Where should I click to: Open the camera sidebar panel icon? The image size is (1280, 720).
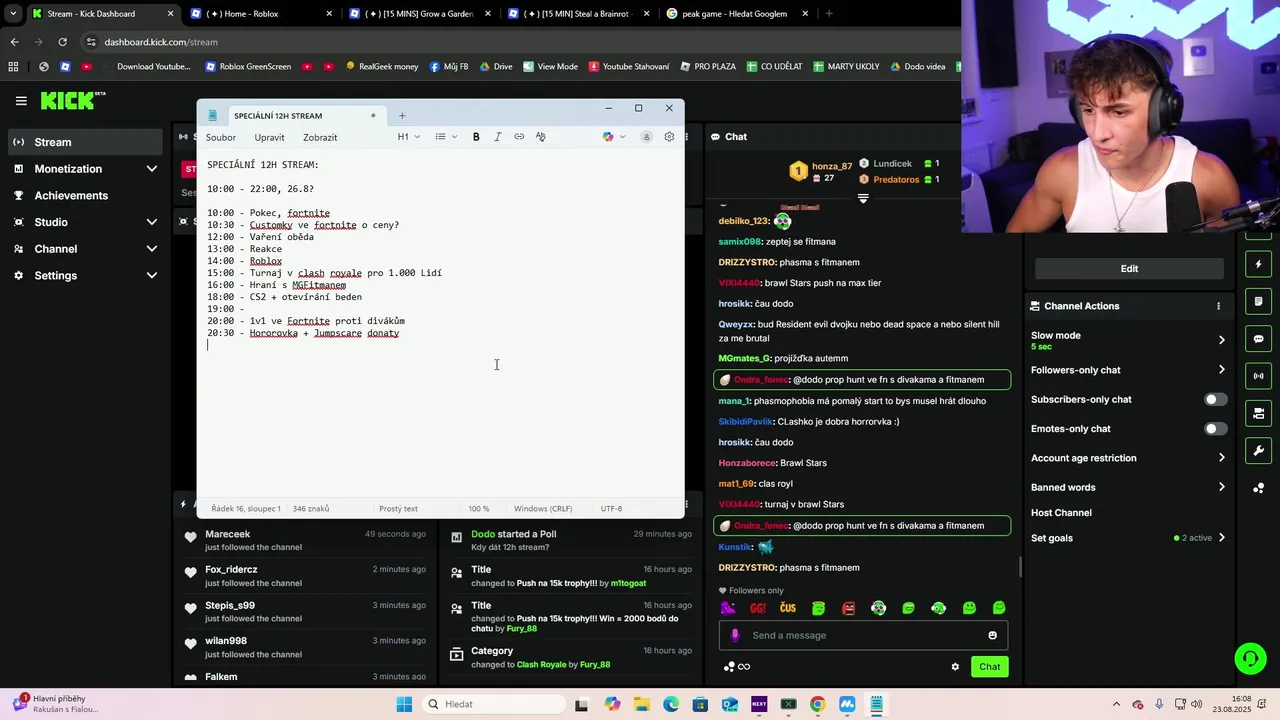(1259, 413)
